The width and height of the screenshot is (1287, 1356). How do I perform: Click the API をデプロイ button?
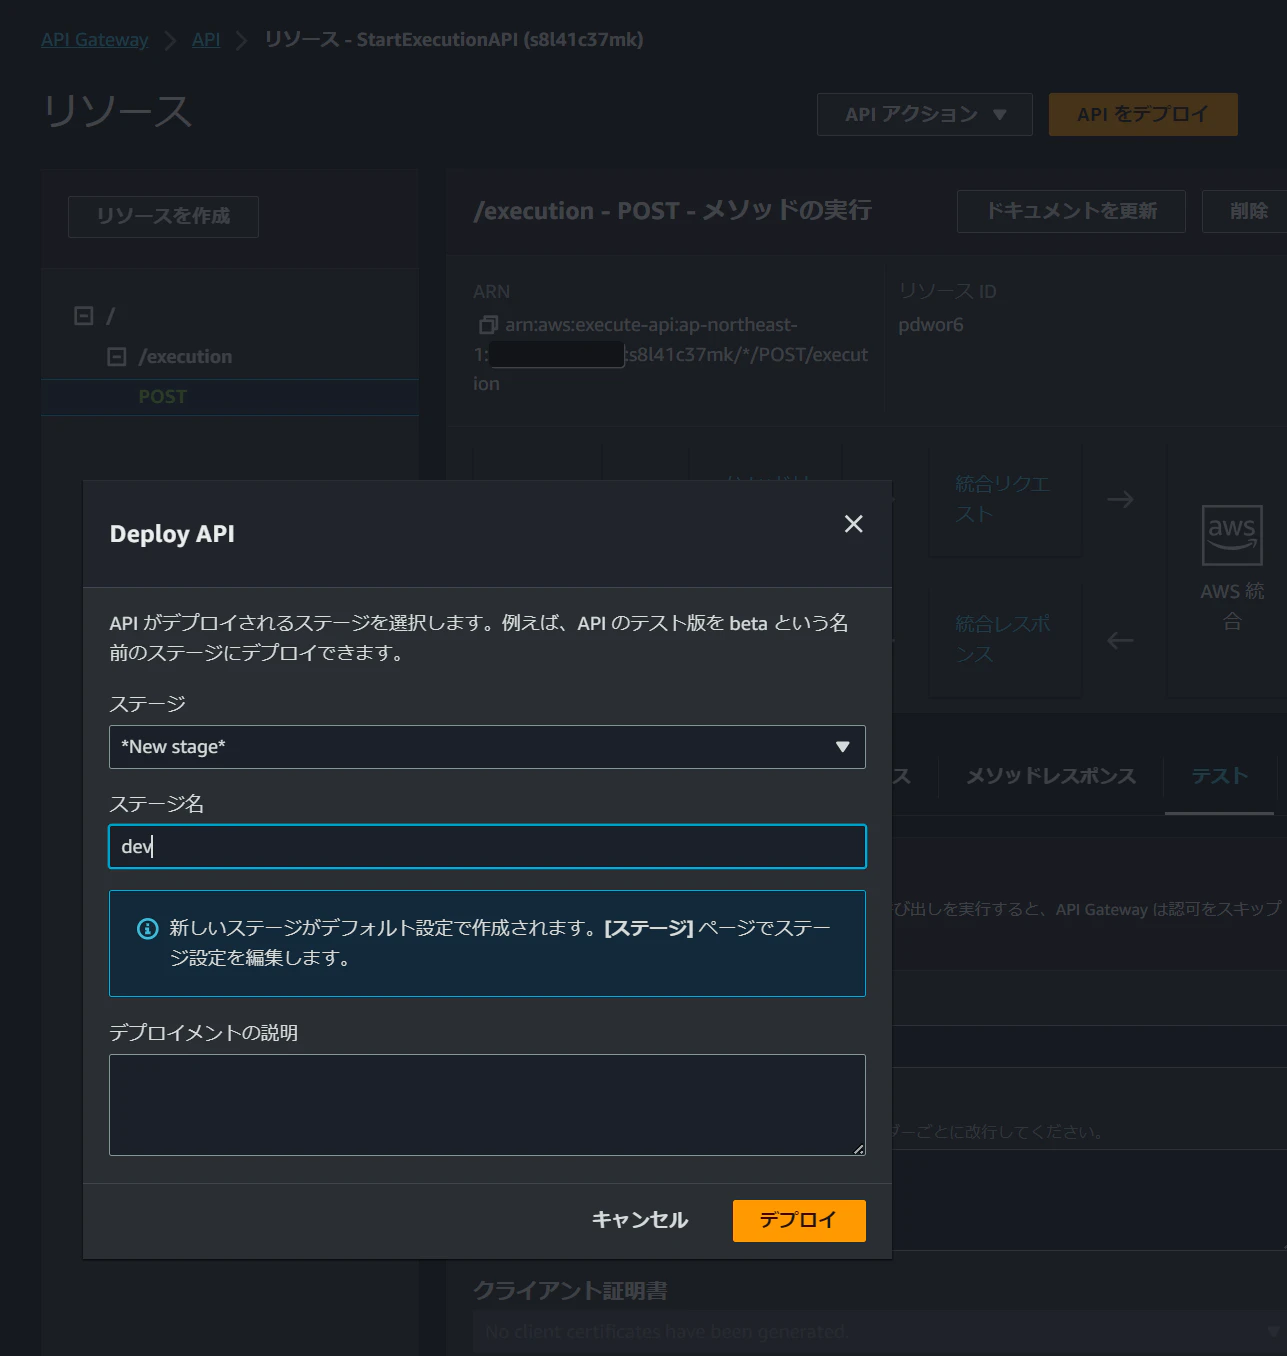point(1143,114)
